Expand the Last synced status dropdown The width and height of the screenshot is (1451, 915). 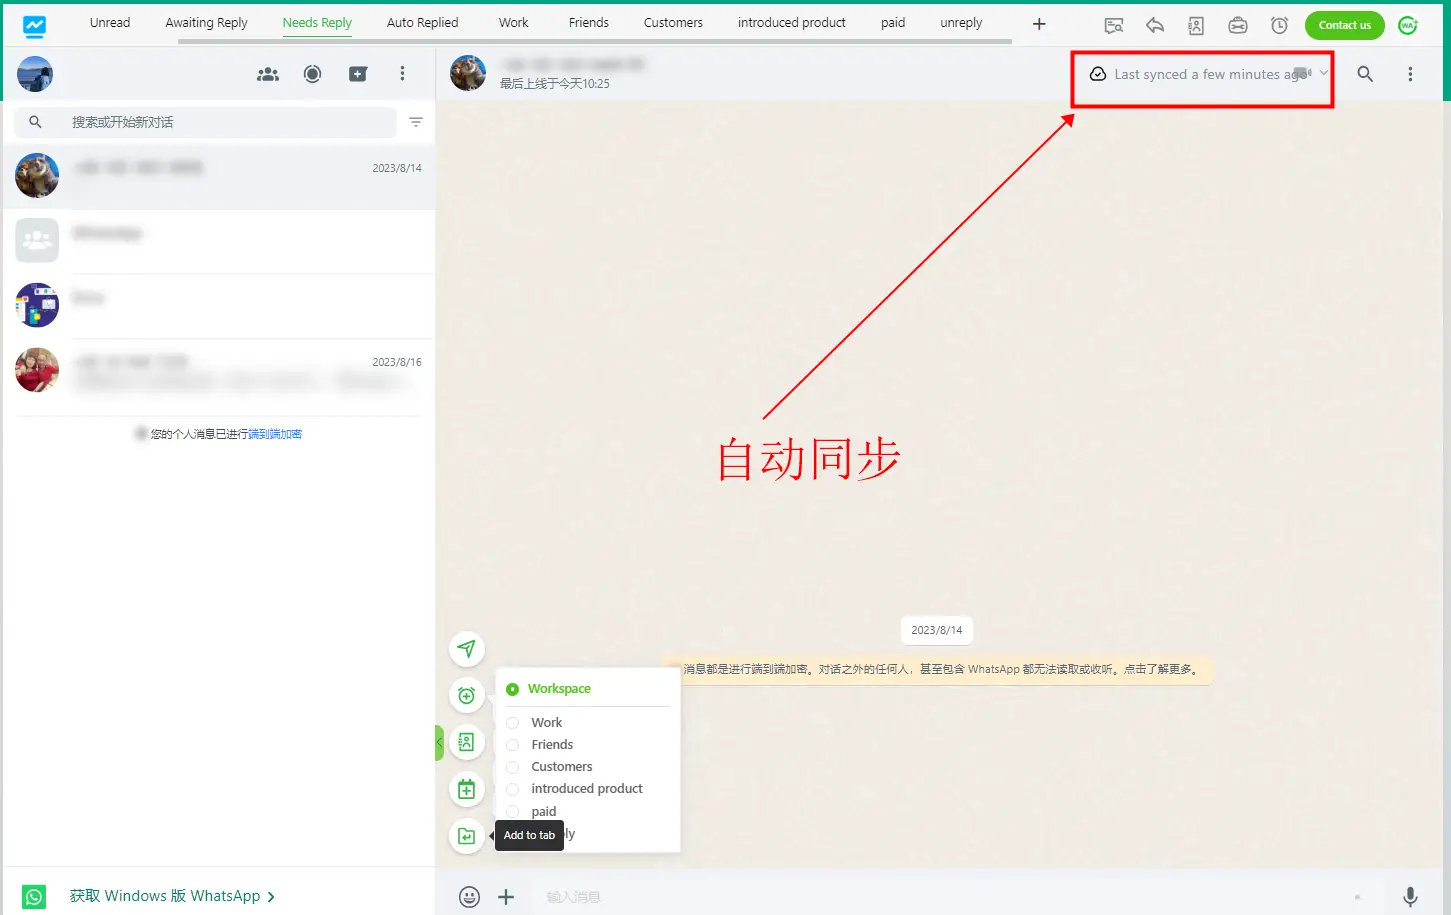[x=1324, y=74]
